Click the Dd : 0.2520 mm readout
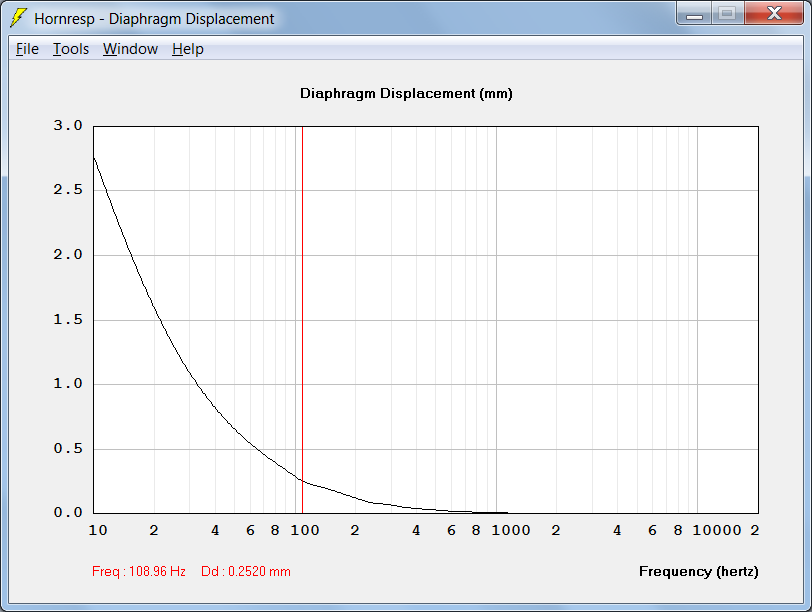This screenshot has height=612, width=812. pyautogui.click(x=245, y=572)
